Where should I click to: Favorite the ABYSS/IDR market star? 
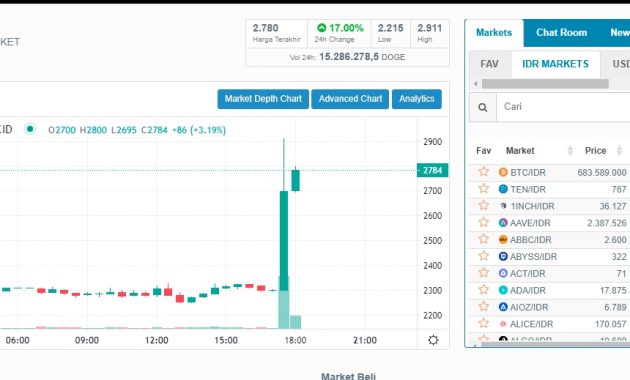pos(484,256)
